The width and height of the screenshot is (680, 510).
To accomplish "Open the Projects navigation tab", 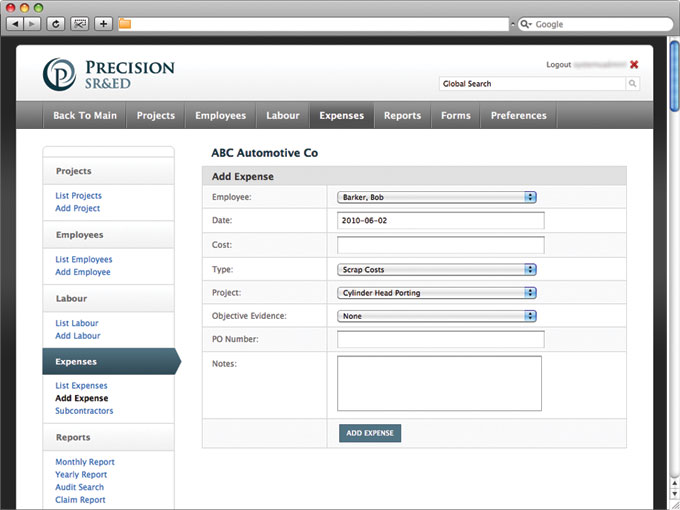I will (x=156, y=115).
